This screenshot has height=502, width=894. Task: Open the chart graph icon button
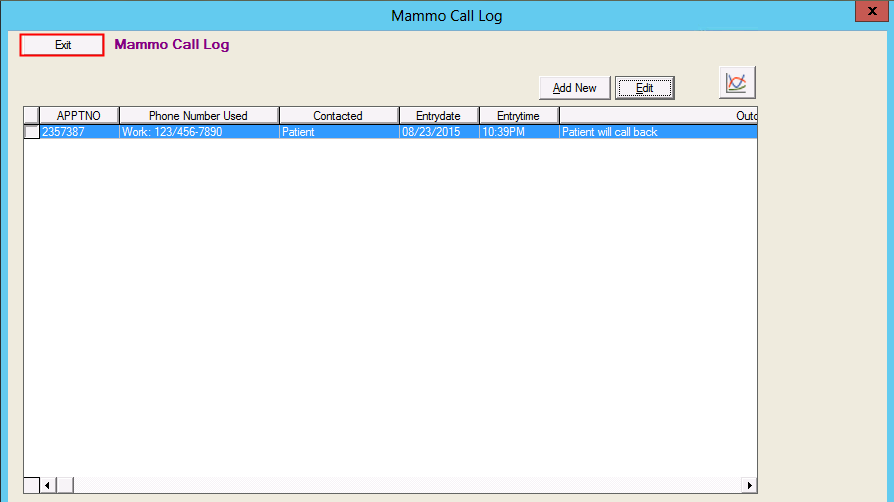click(736, 83)
